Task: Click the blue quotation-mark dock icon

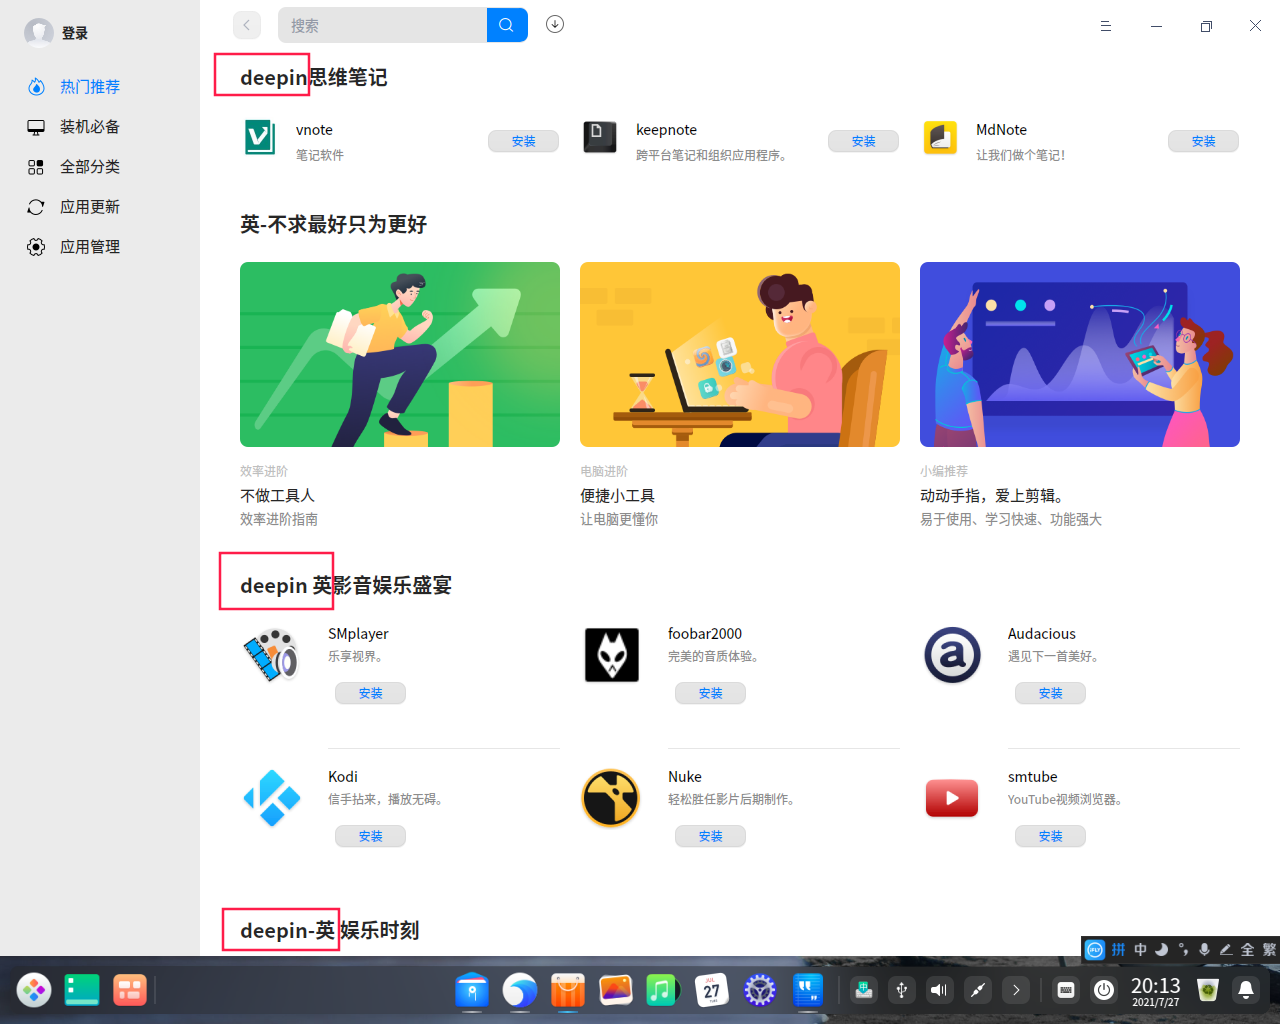Action: pos(808,990)
